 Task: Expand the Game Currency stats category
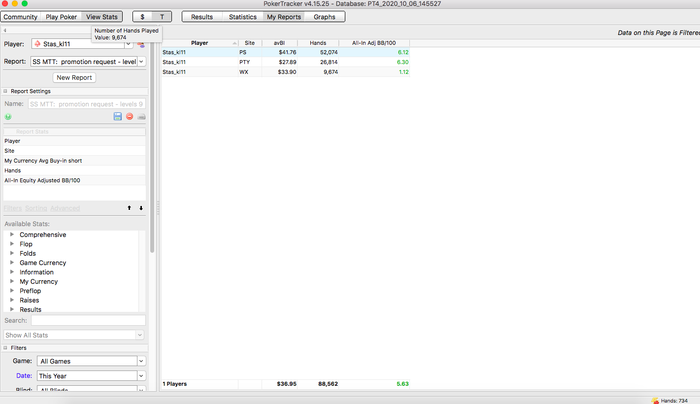click(x=12, y=262)
